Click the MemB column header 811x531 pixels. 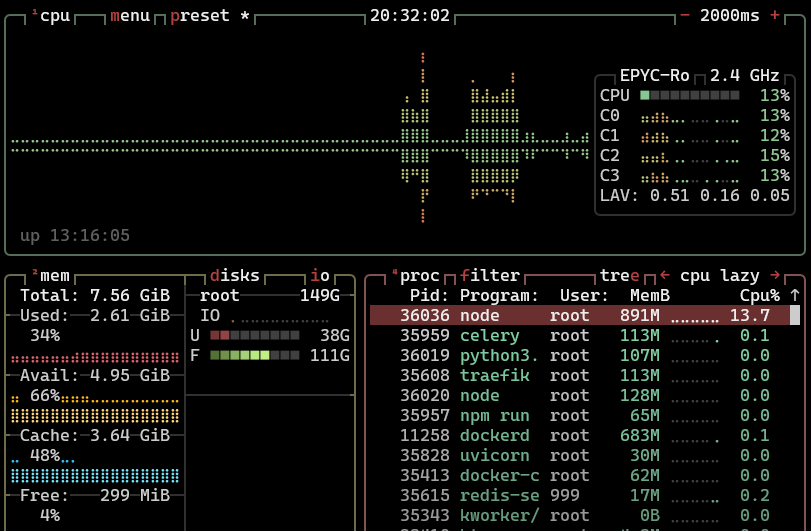(650, 295)
